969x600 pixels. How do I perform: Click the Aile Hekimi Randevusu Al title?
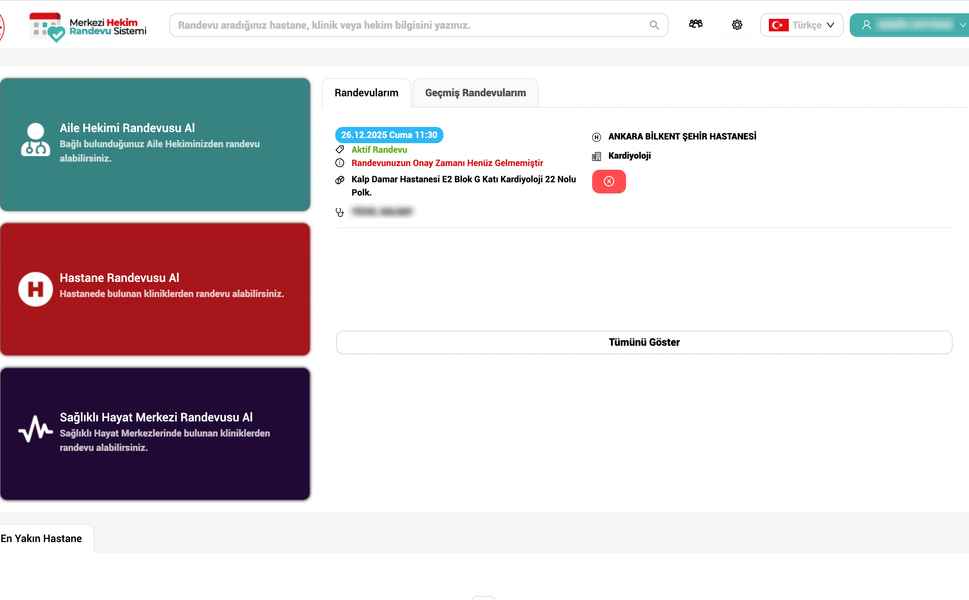click(127, 128)
